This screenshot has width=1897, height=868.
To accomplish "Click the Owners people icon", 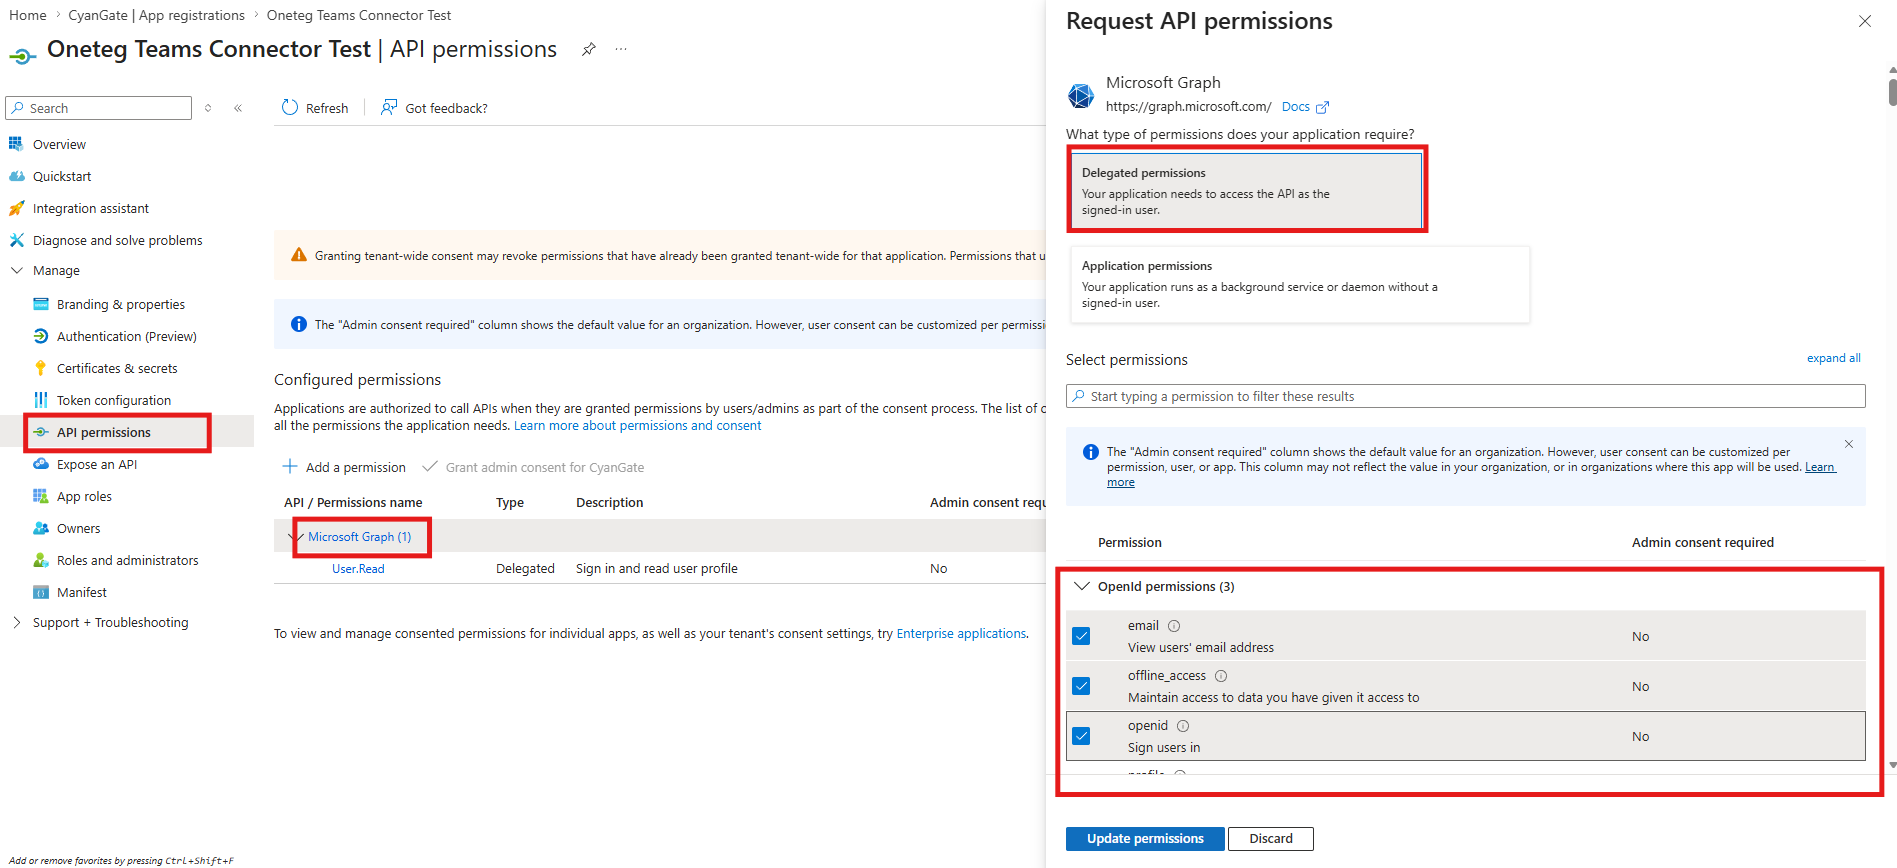I will point(40,528).
